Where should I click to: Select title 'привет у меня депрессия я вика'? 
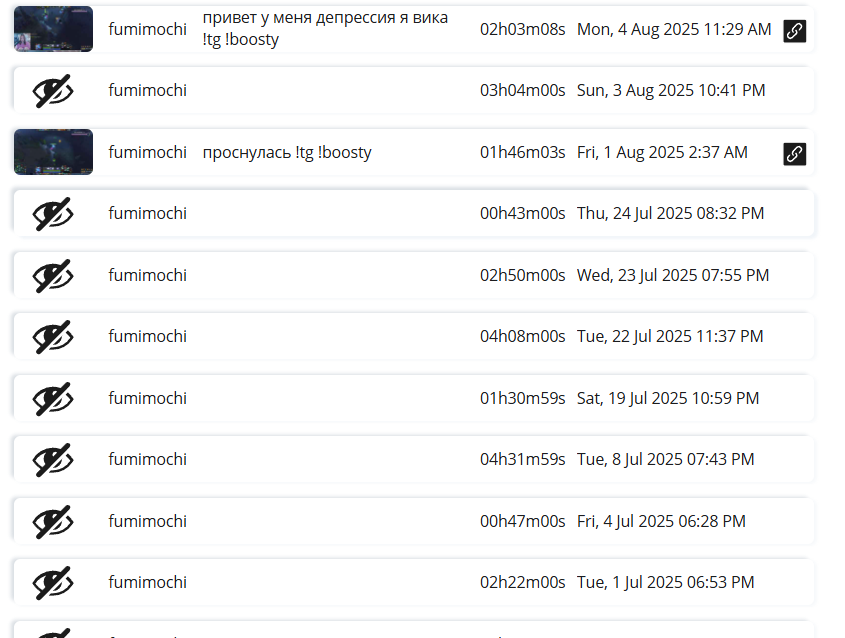(x=325, y=18)
